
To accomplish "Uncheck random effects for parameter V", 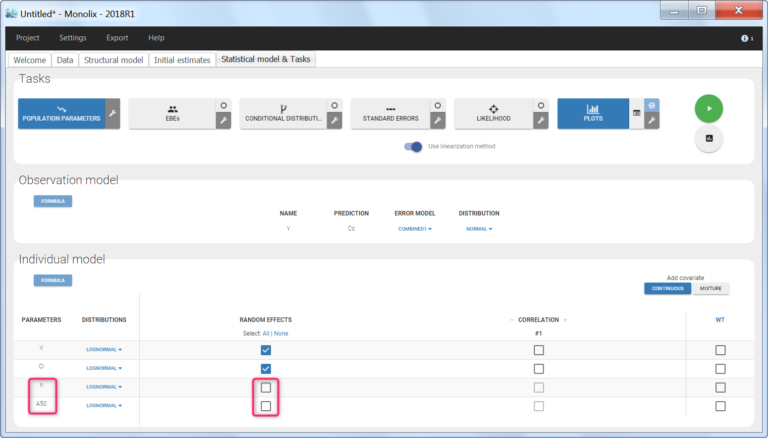I will (265, 350).
